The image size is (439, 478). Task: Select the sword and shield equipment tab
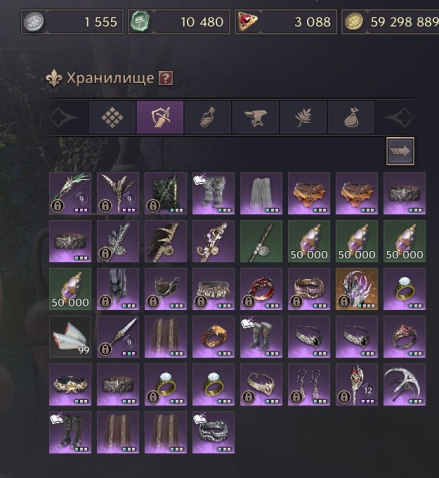click(160, 117)
